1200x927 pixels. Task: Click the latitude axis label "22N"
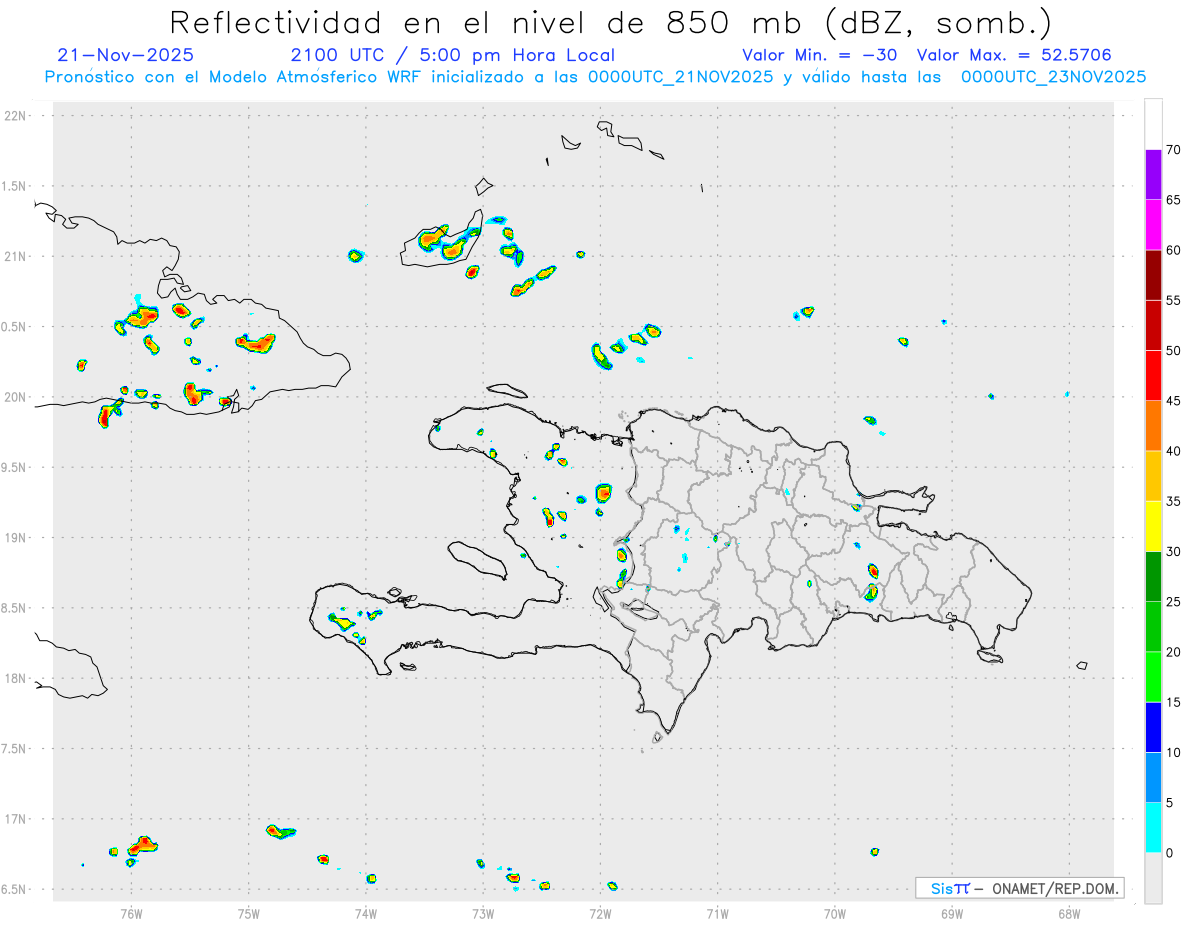click(x=17, y=116)
